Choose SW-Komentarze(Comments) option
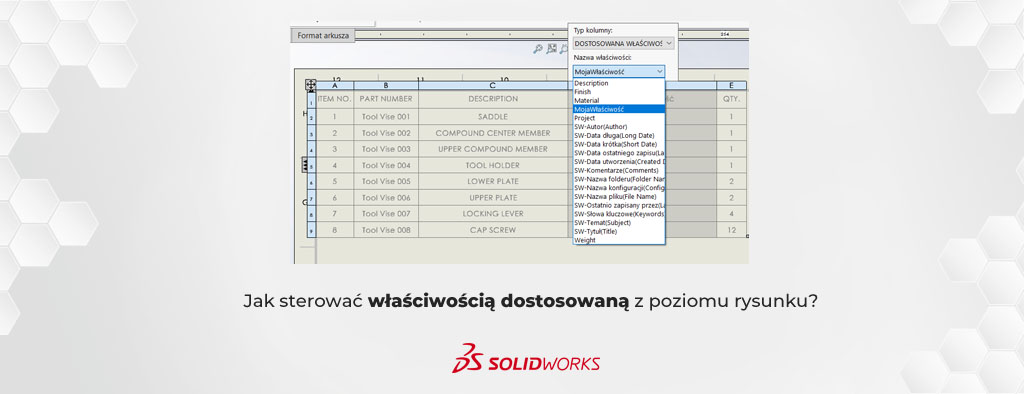1024x394 pixels. pos(619,170)
